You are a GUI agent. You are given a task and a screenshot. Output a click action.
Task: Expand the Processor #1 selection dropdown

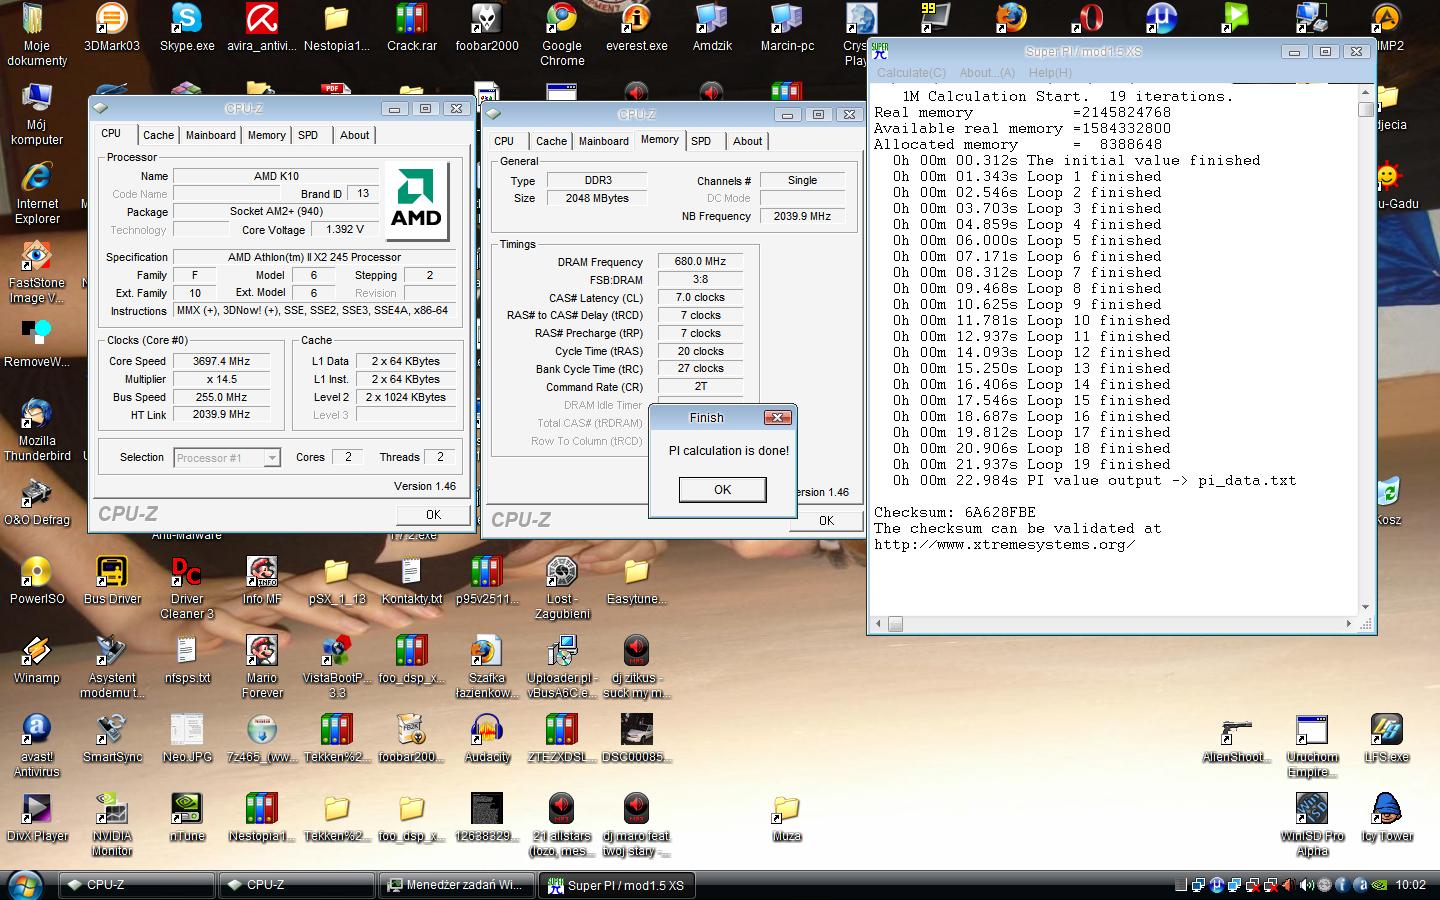click(x=271, y=458)
